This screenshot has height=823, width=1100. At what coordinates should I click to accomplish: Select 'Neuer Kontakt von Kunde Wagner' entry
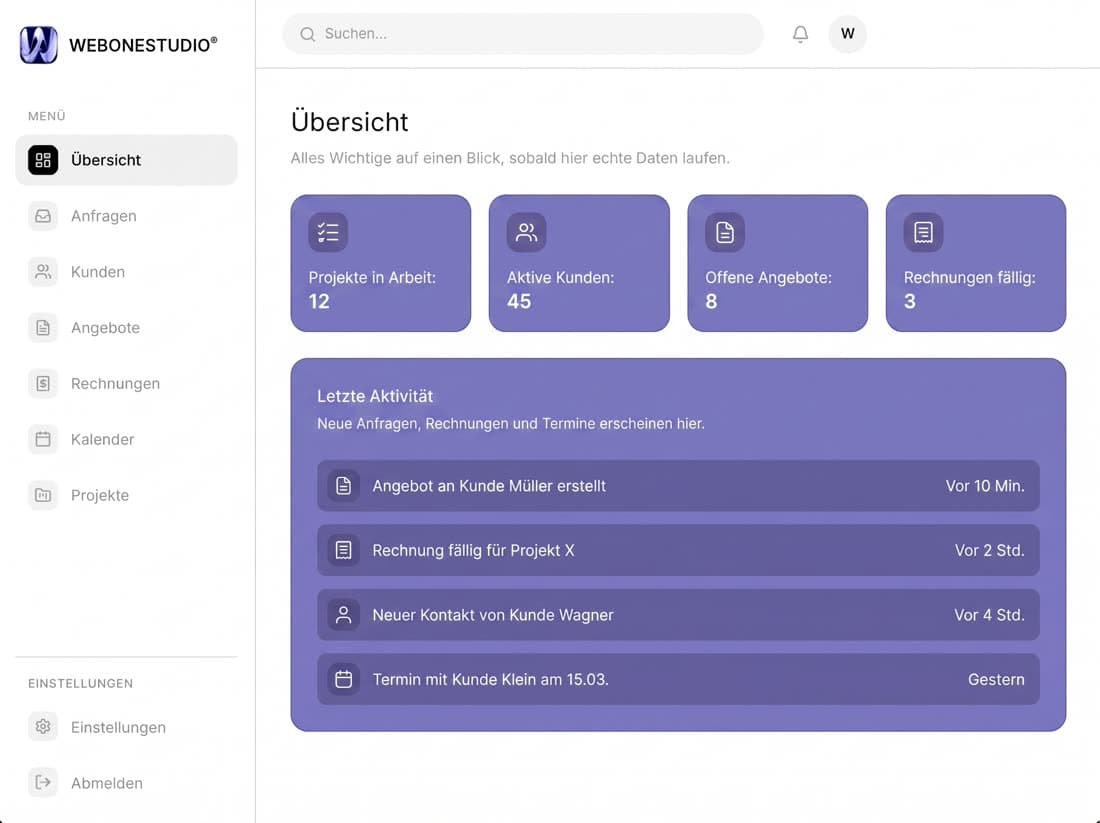pos(678,615)
